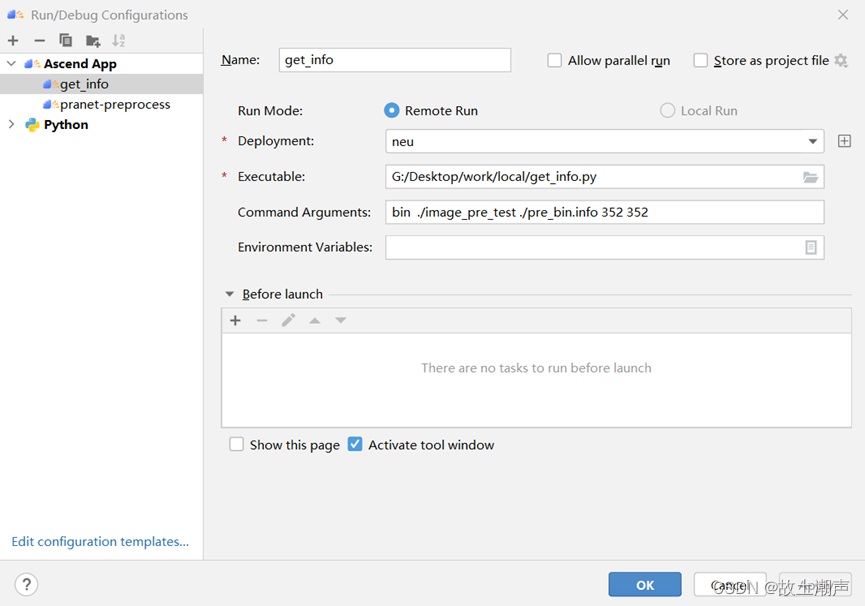
Task: Select the Local Run mode
Action: 668,111
